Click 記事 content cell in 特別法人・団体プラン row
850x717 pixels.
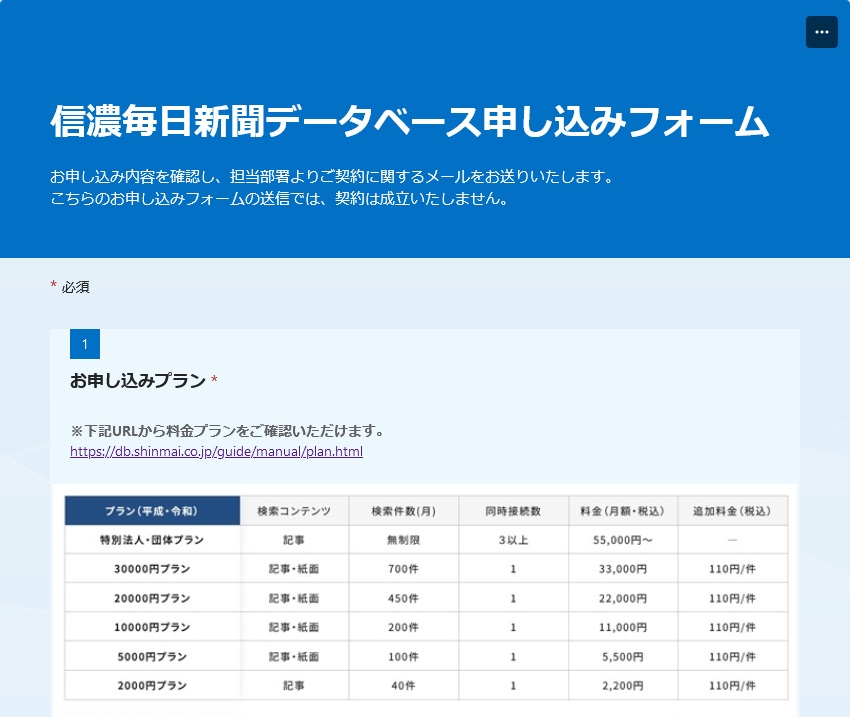[x=294, y=540]
